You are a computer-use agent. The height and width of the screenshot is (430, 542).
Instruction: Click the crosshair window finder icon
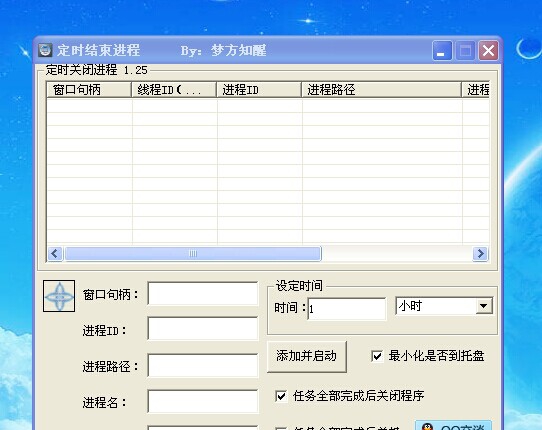pyautogui.click(x=59, y=296)
